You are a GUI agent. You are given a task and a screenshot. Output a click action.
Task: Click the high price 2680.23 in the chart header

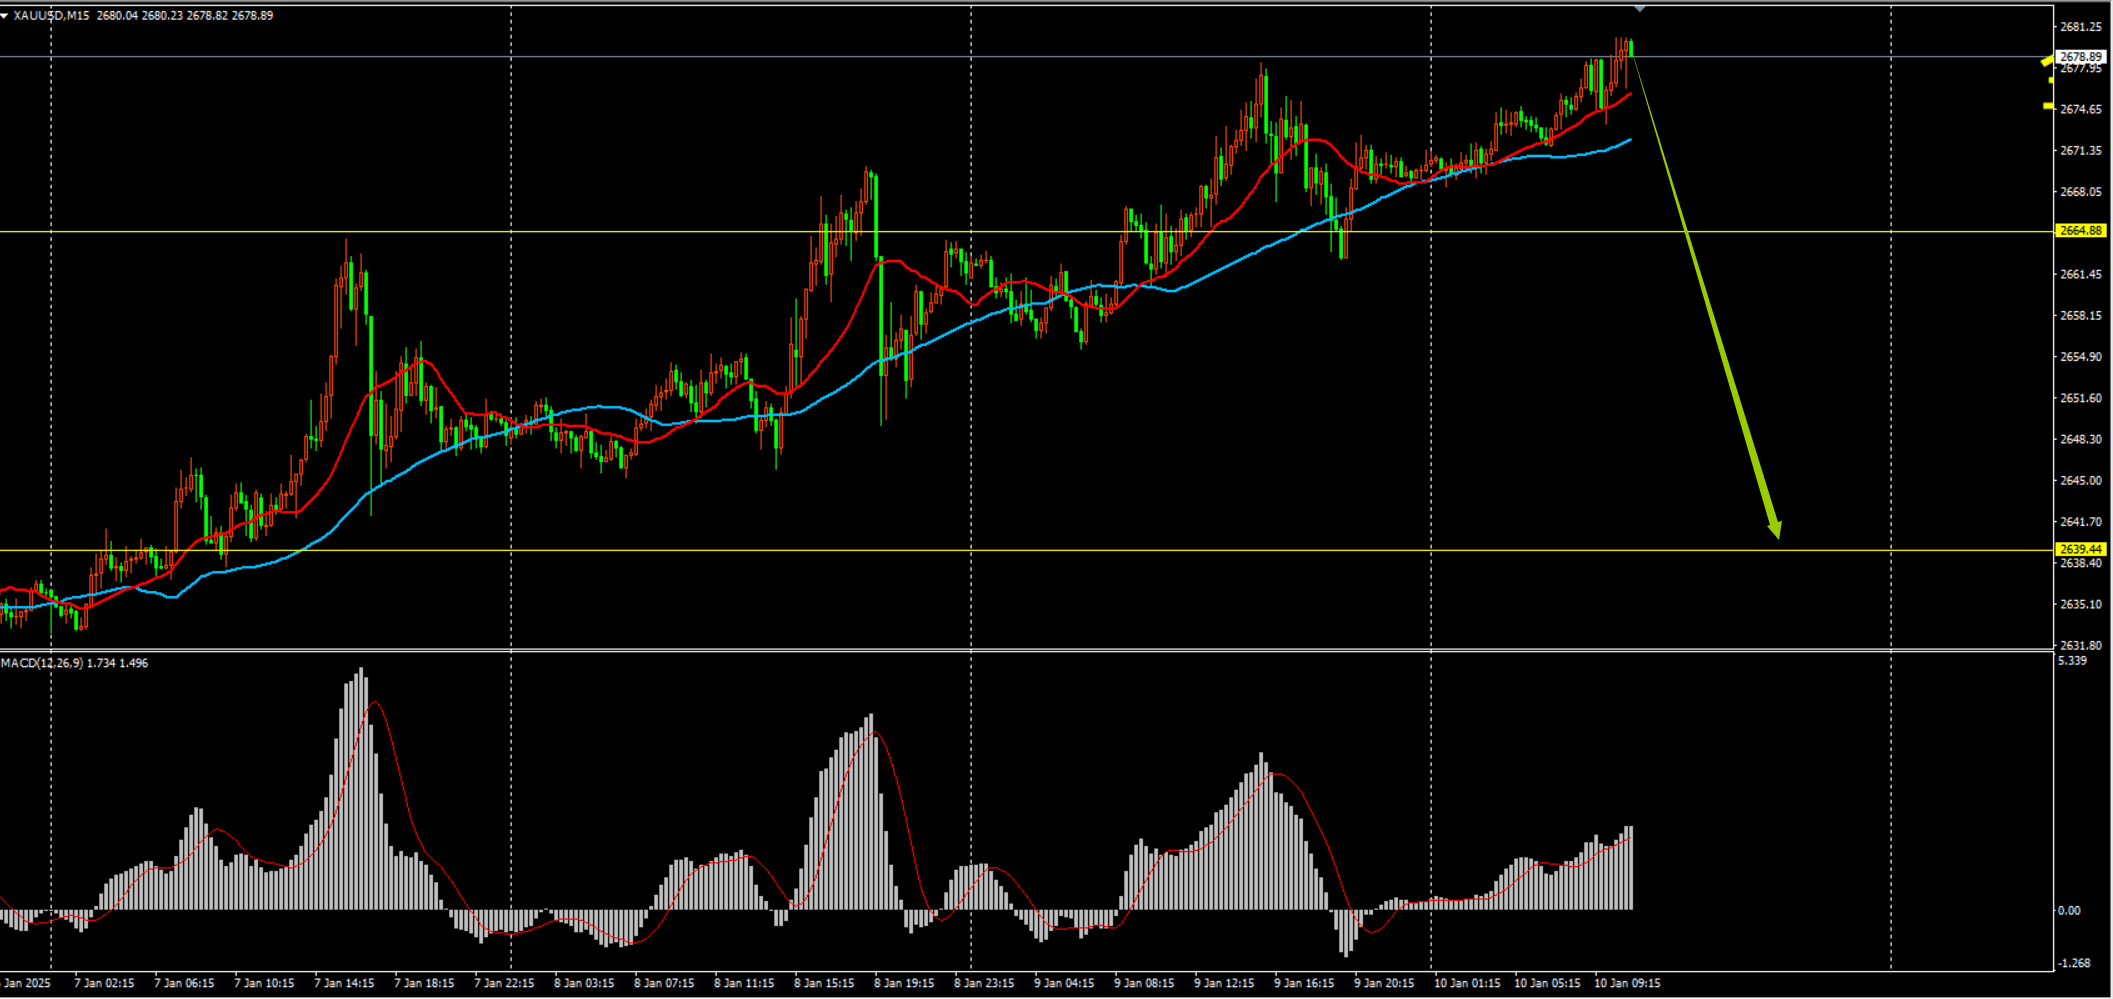point(162,16)
